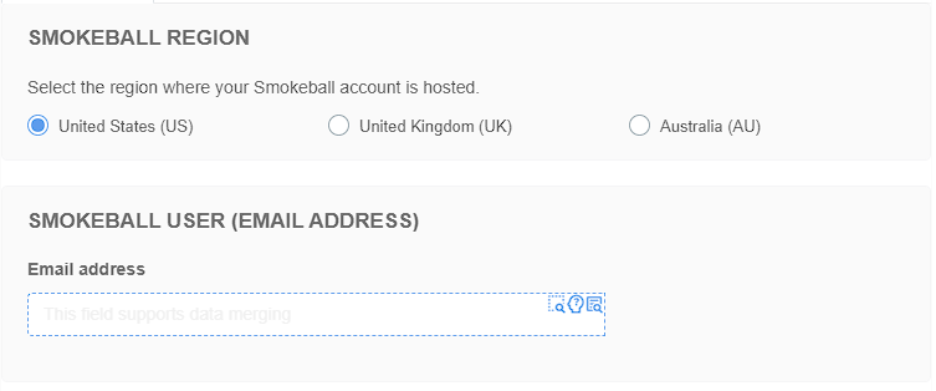Screen dimensions: 936x391
Task: Choose US as the Smokeball hosting region
Action: [38, 126]
